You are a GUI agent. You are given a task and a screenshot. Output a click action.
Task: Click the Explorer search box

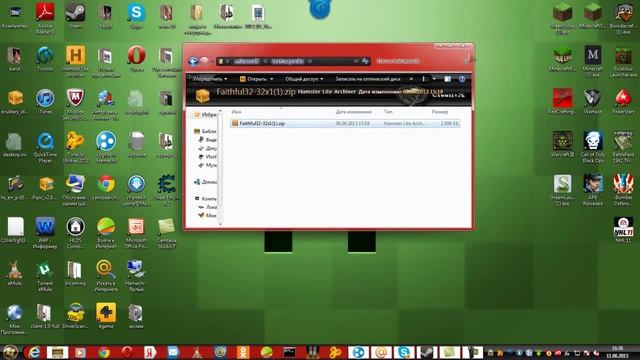[420, 61]
